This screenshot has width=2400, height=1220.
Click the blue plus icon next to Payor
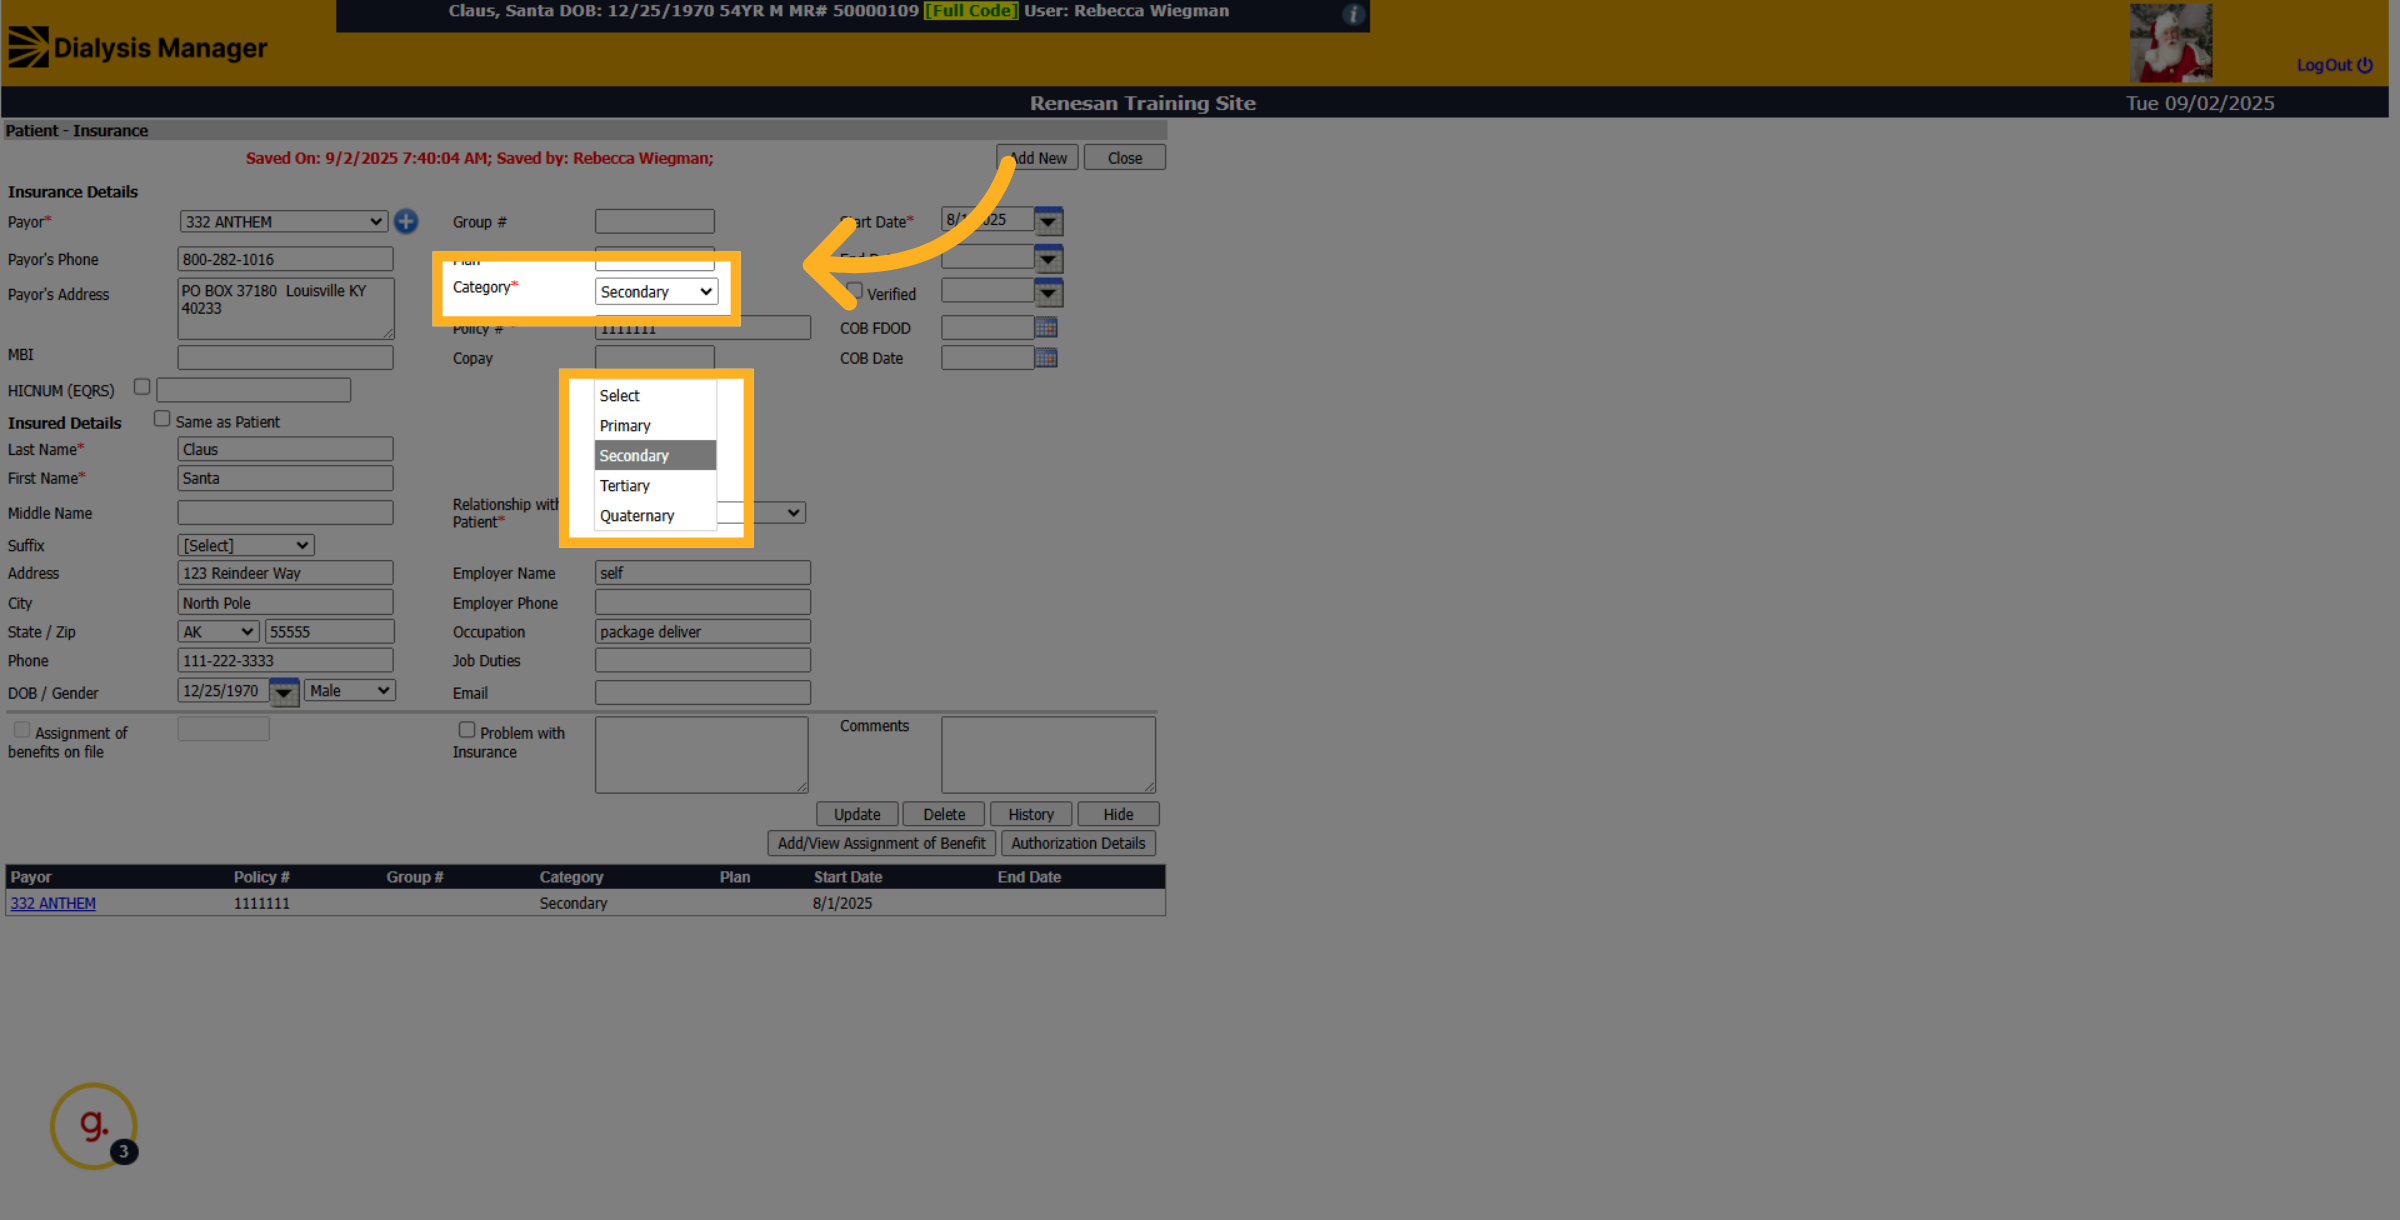(406, 221)
